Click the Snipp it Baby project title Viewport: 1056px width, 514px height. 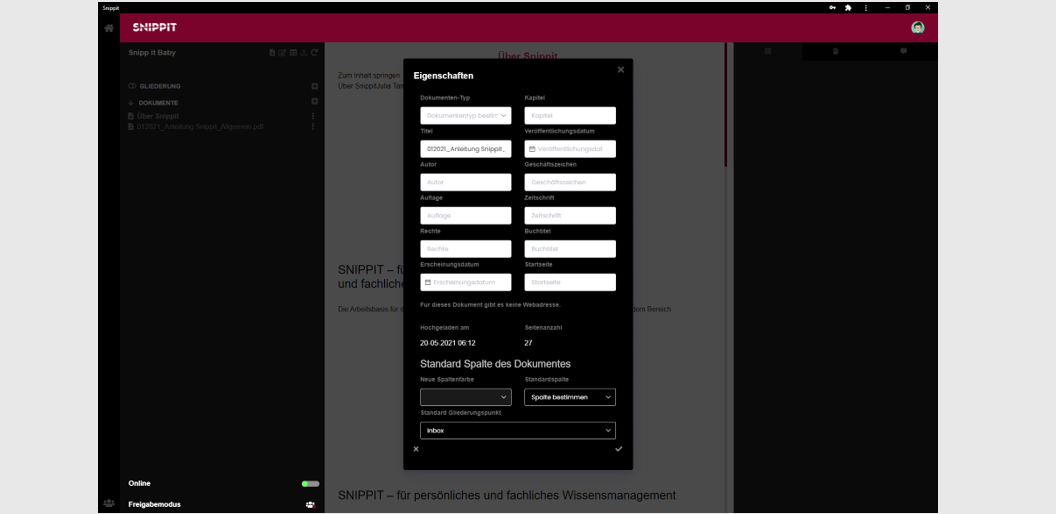coord(152,53)
